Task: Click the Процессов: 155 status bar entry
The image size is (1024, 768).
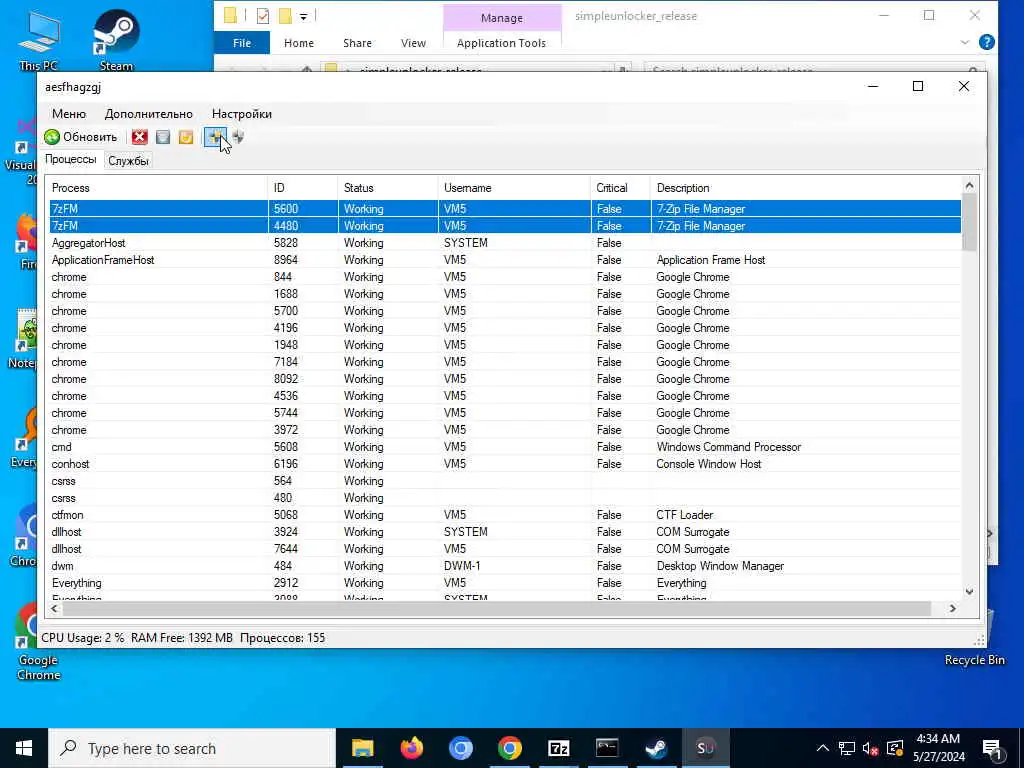Action: point(282,637)
